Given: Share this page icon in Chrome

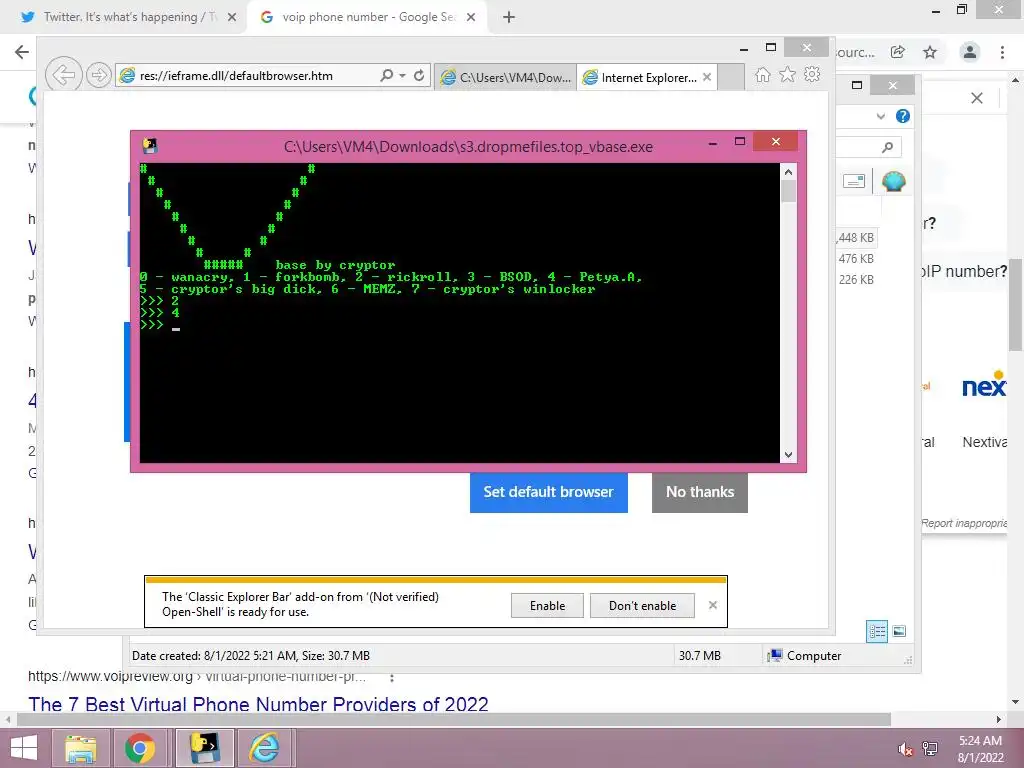Looking at the screenshot, I should (898, 52).
